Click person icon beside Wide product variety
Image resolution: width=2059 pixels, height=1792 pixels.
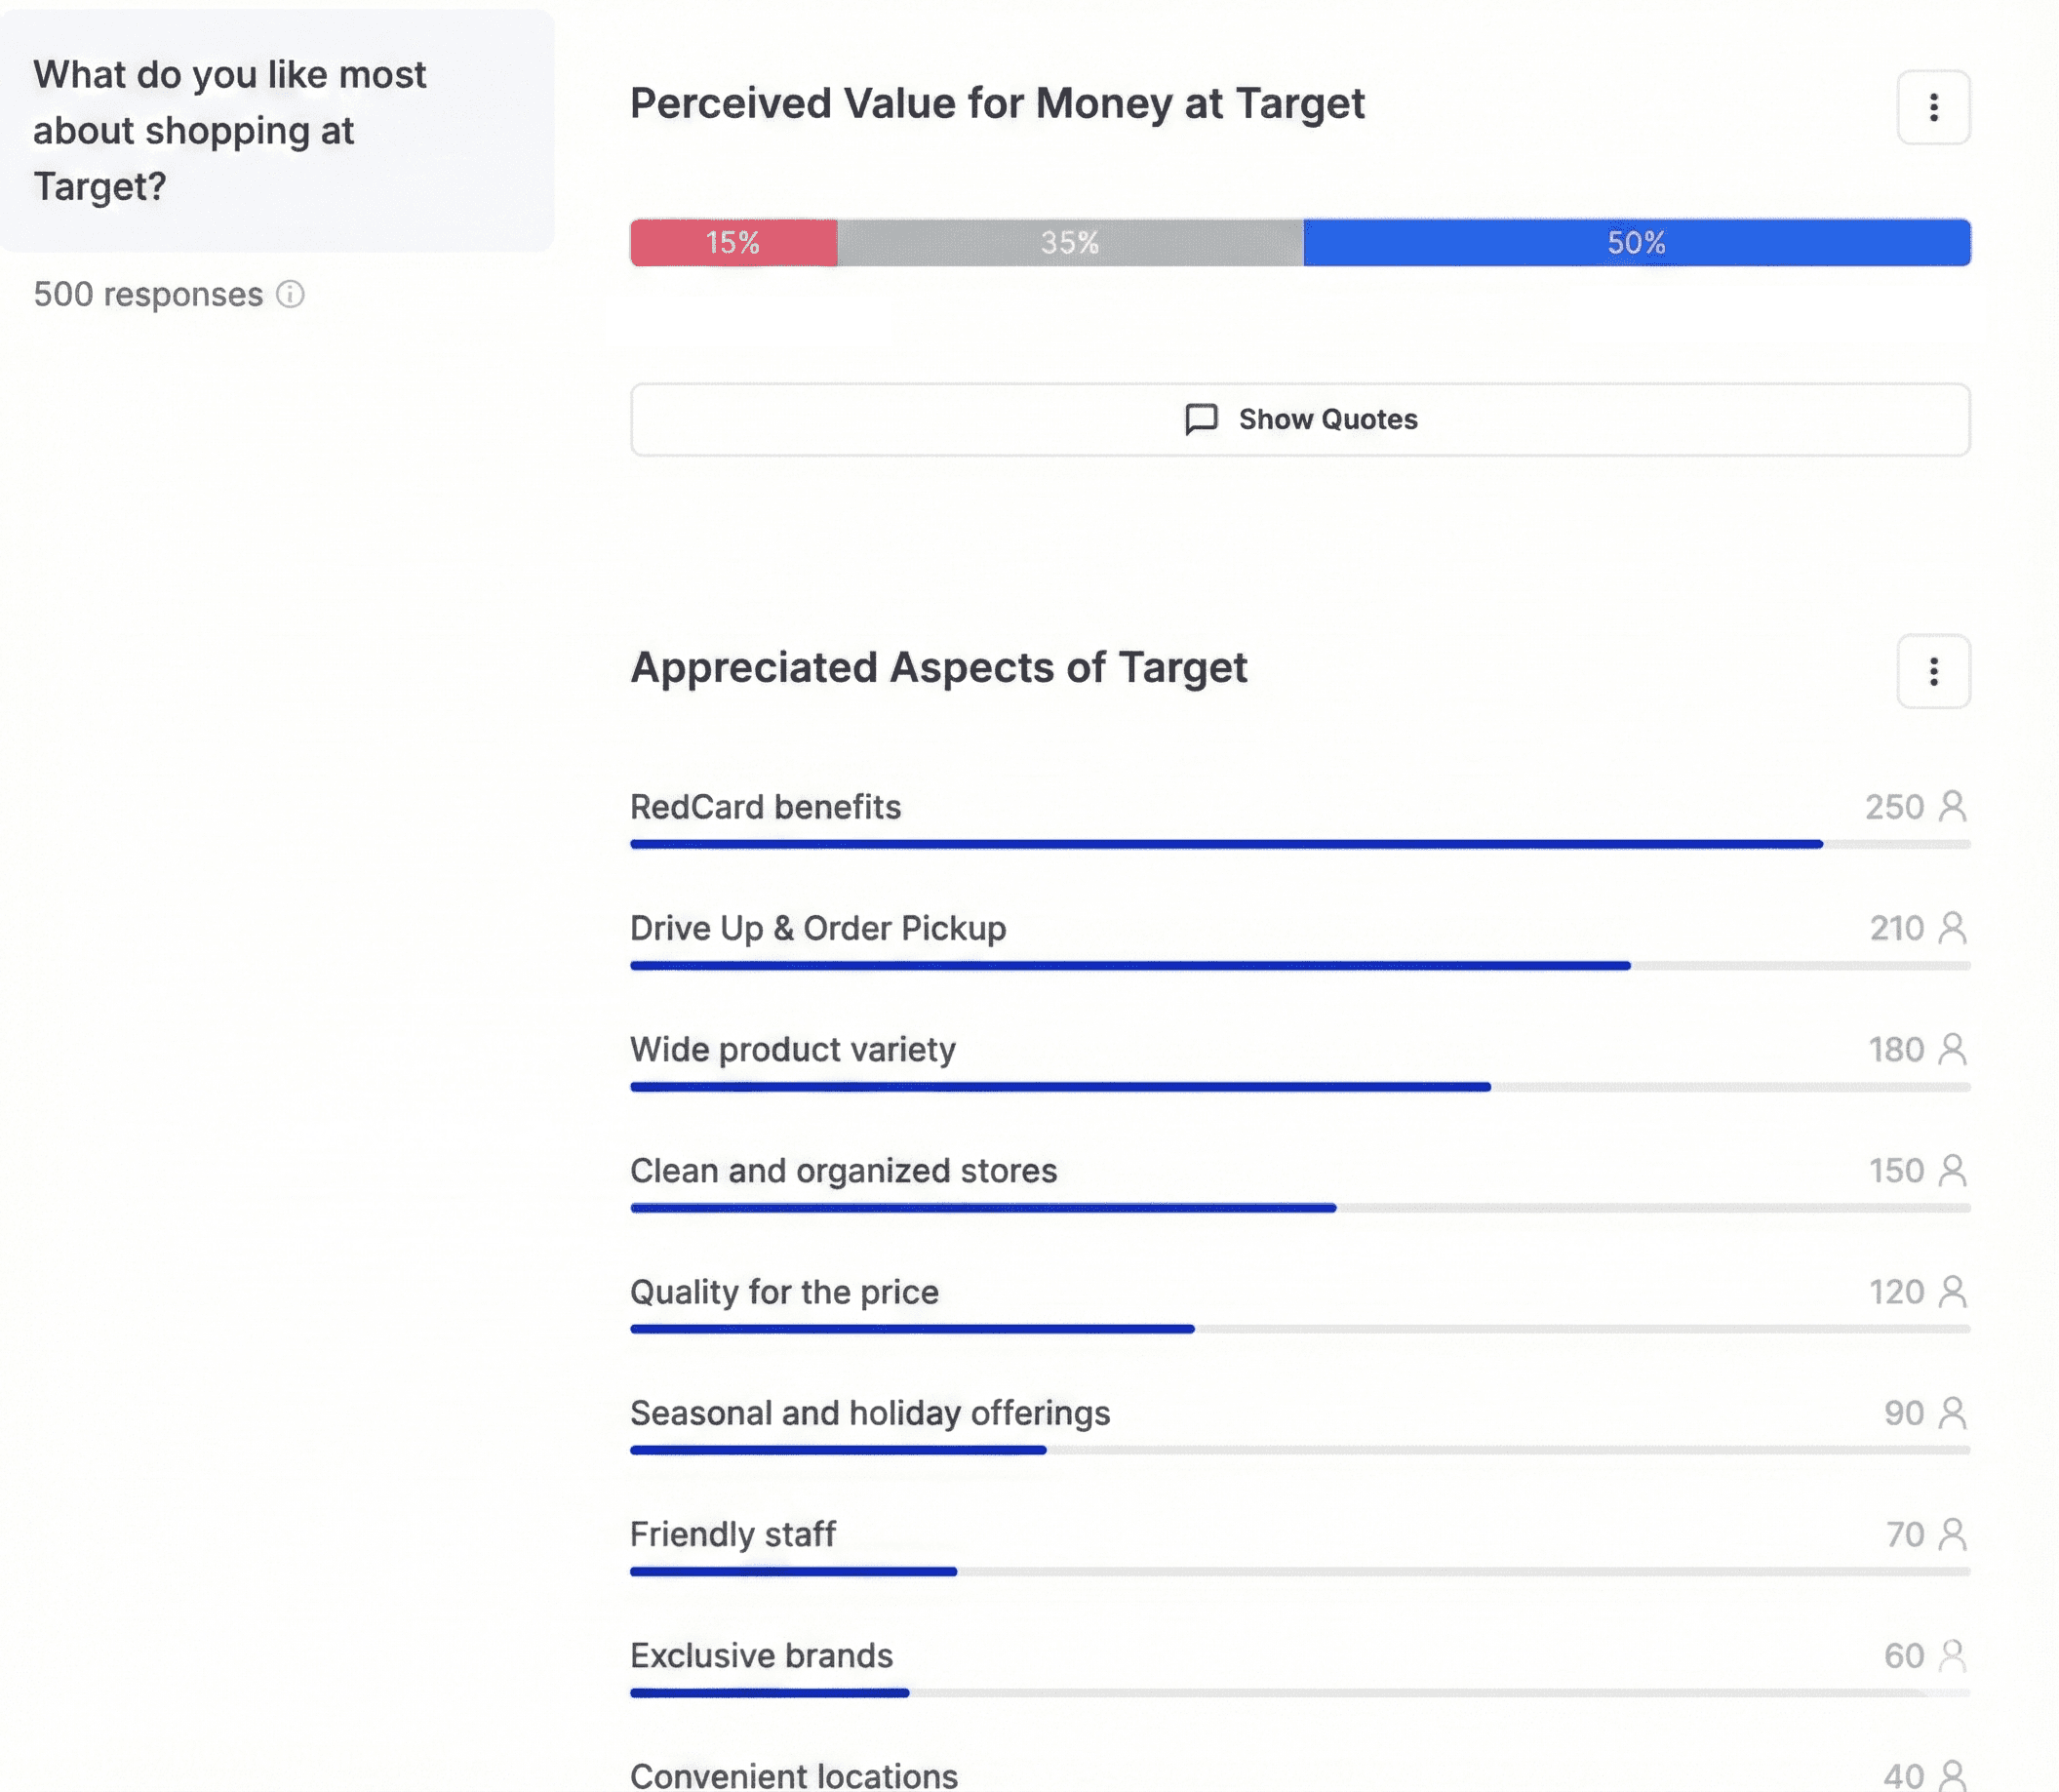1951,1049
